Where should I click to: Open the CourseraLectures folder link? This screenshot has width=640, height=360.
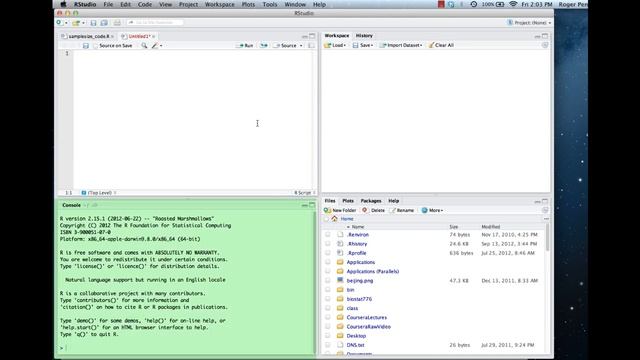click(367, 317)
